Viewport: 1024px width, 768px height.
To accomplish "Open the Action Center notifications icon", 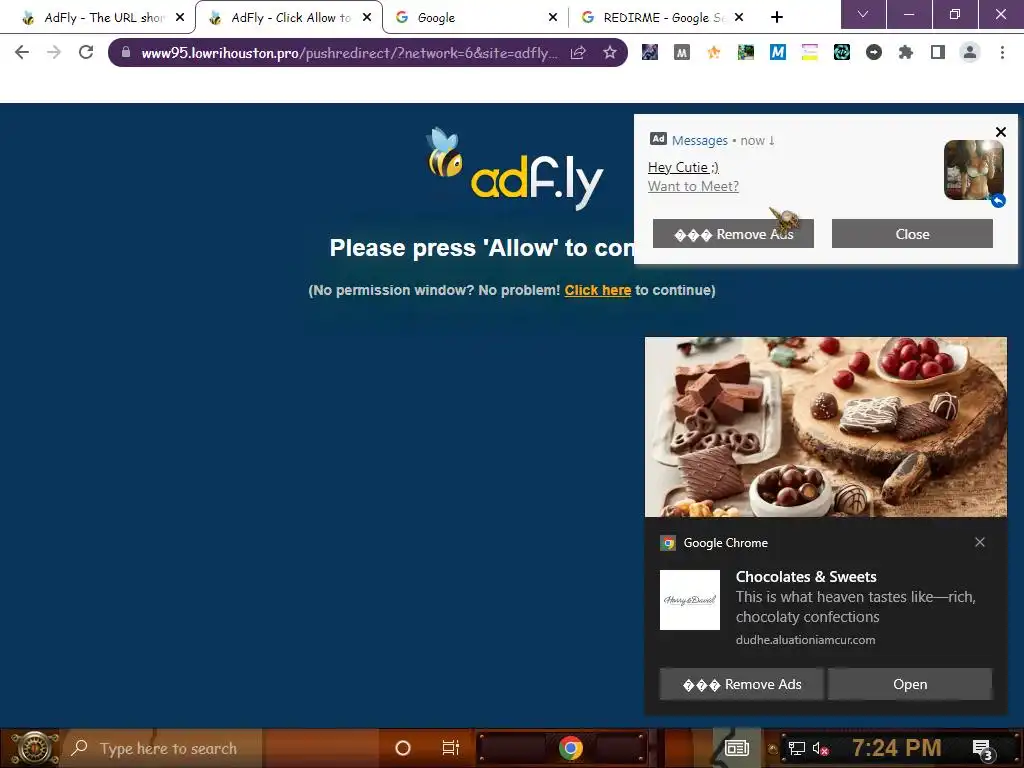I will tap(982, 749).
